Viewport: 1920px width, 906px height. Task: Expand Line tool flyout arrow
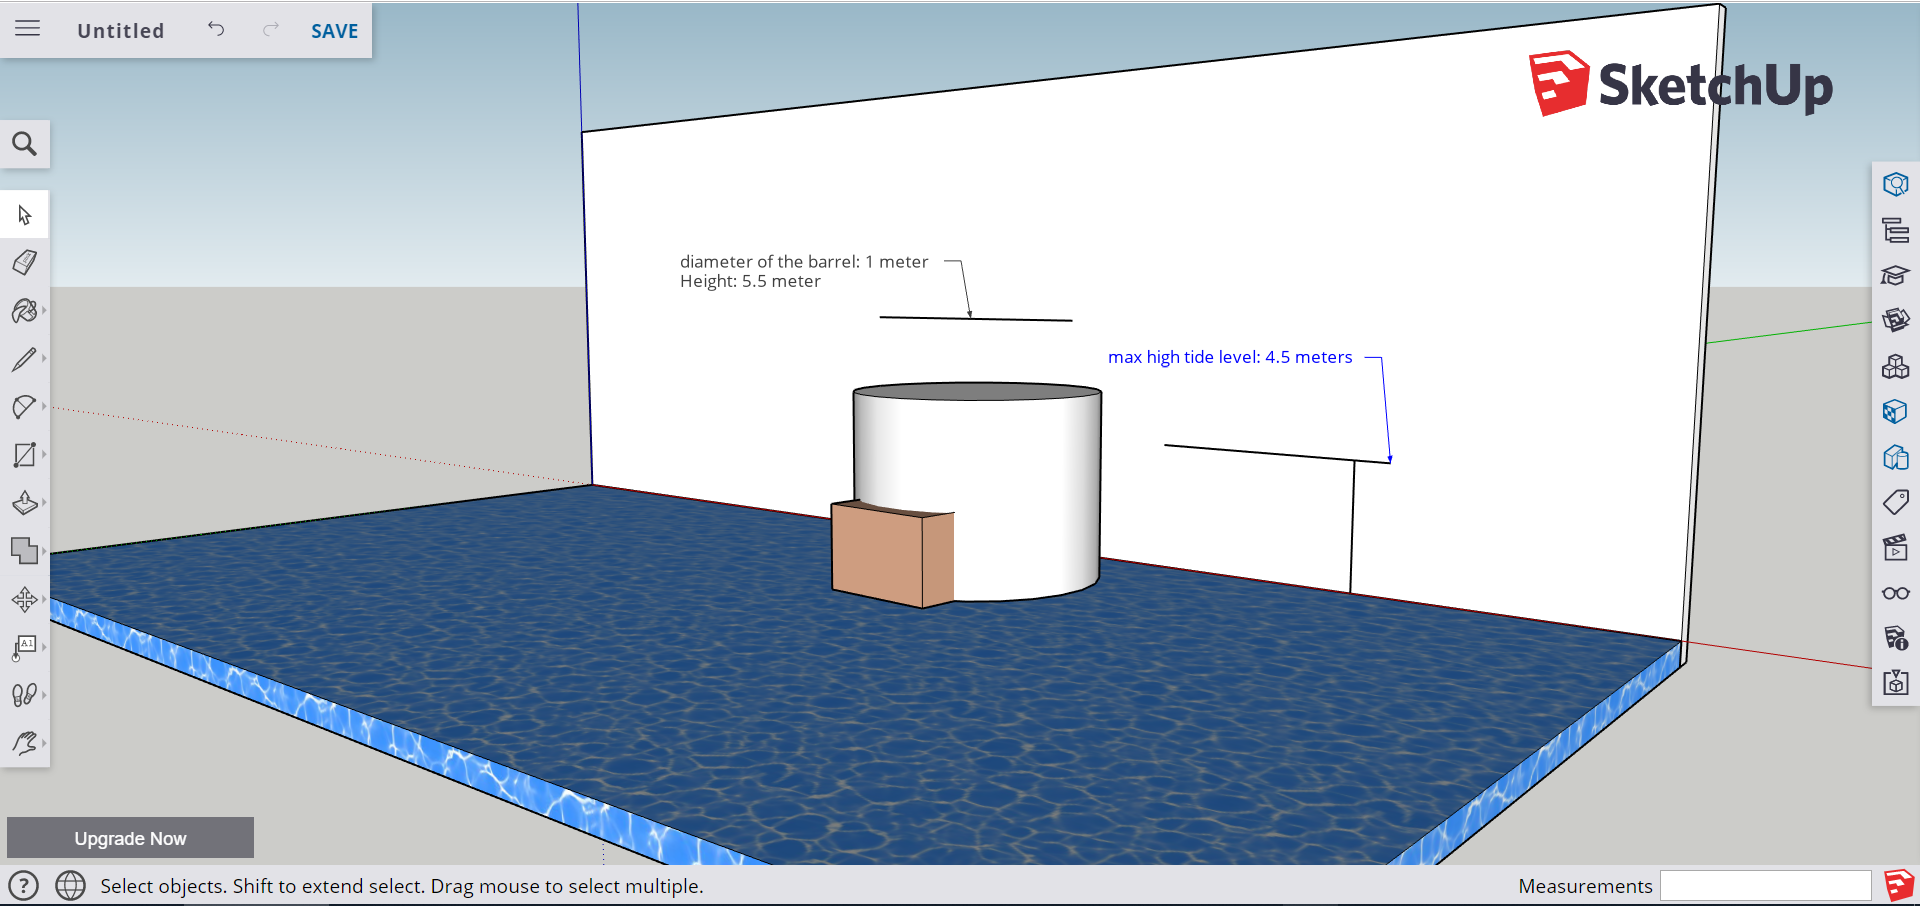tap(45, 359)
